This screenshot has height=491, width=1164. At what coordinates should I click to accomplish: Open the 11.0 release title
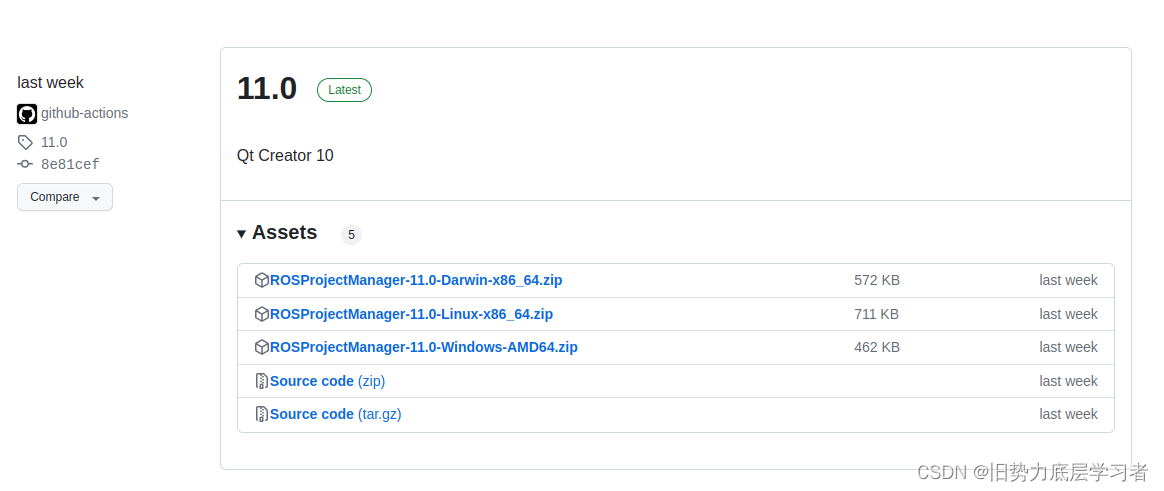267,88
